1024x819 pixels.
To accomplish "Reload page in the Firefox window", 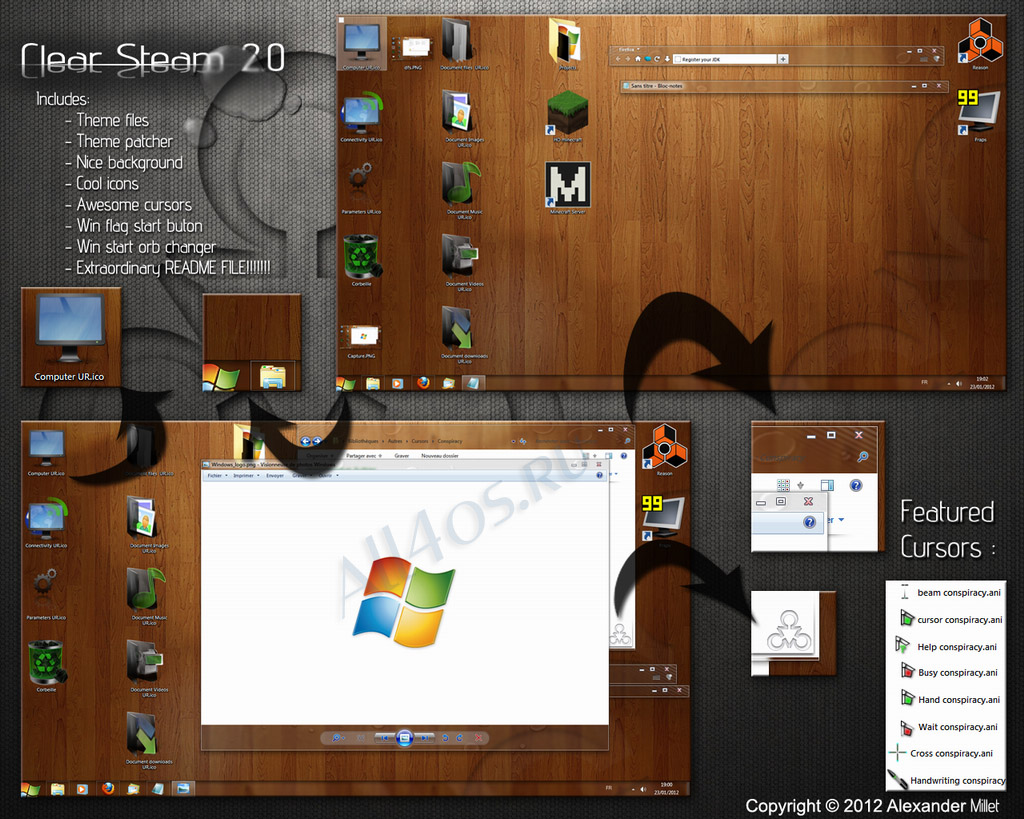I will 657,59.
